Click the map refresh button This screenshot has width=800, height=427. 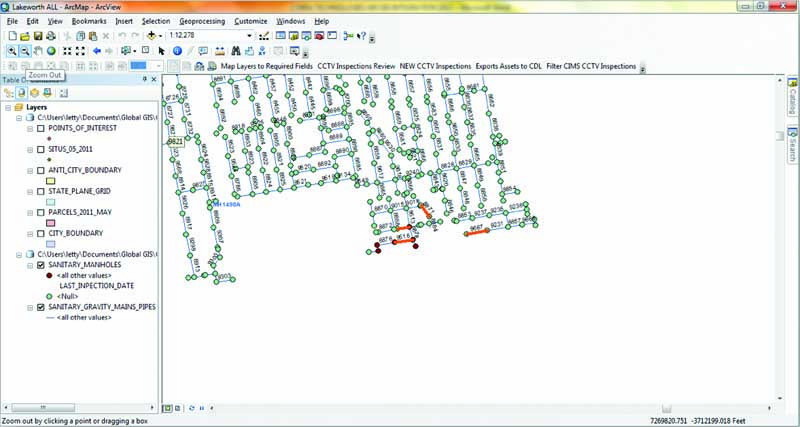click(x=191, y=408)
